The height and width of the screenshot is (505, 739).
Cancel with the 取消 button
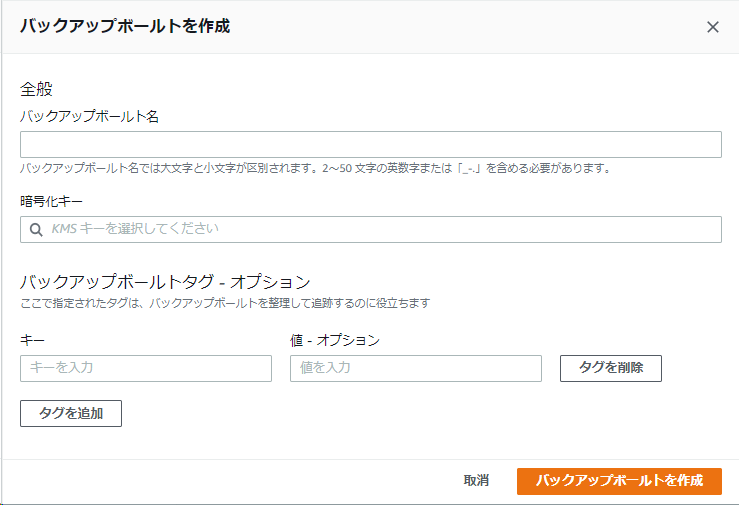(476, 481)
